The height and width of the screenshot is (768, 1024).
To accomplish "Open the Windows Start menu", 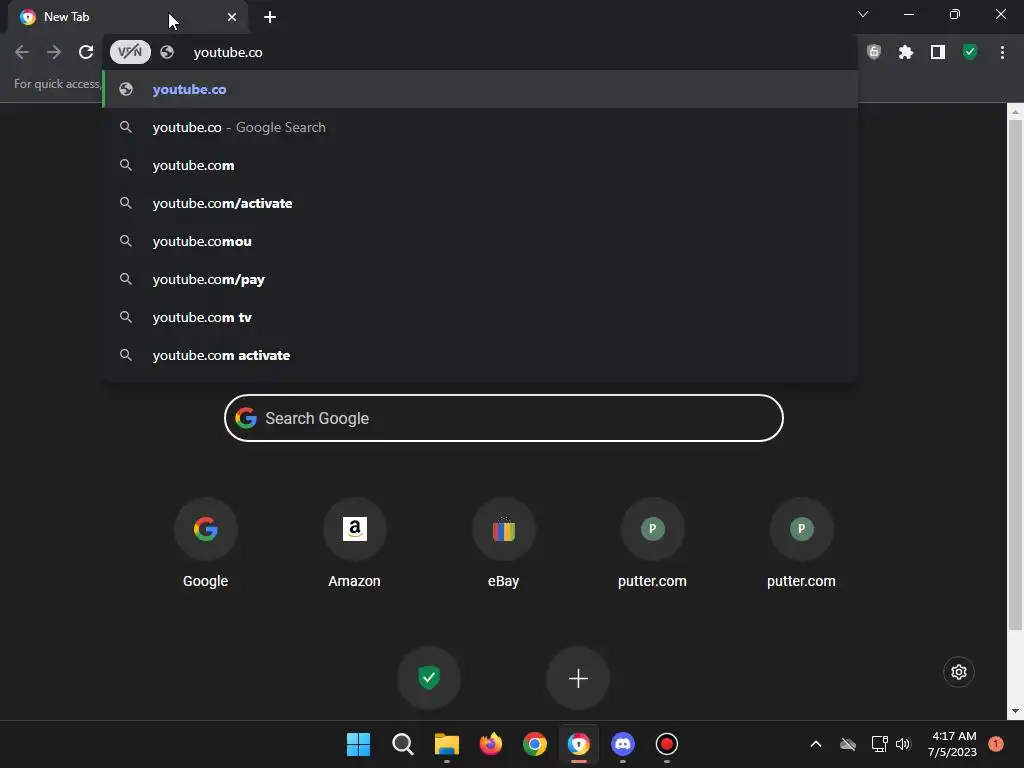I will click(x=358, y=744).
